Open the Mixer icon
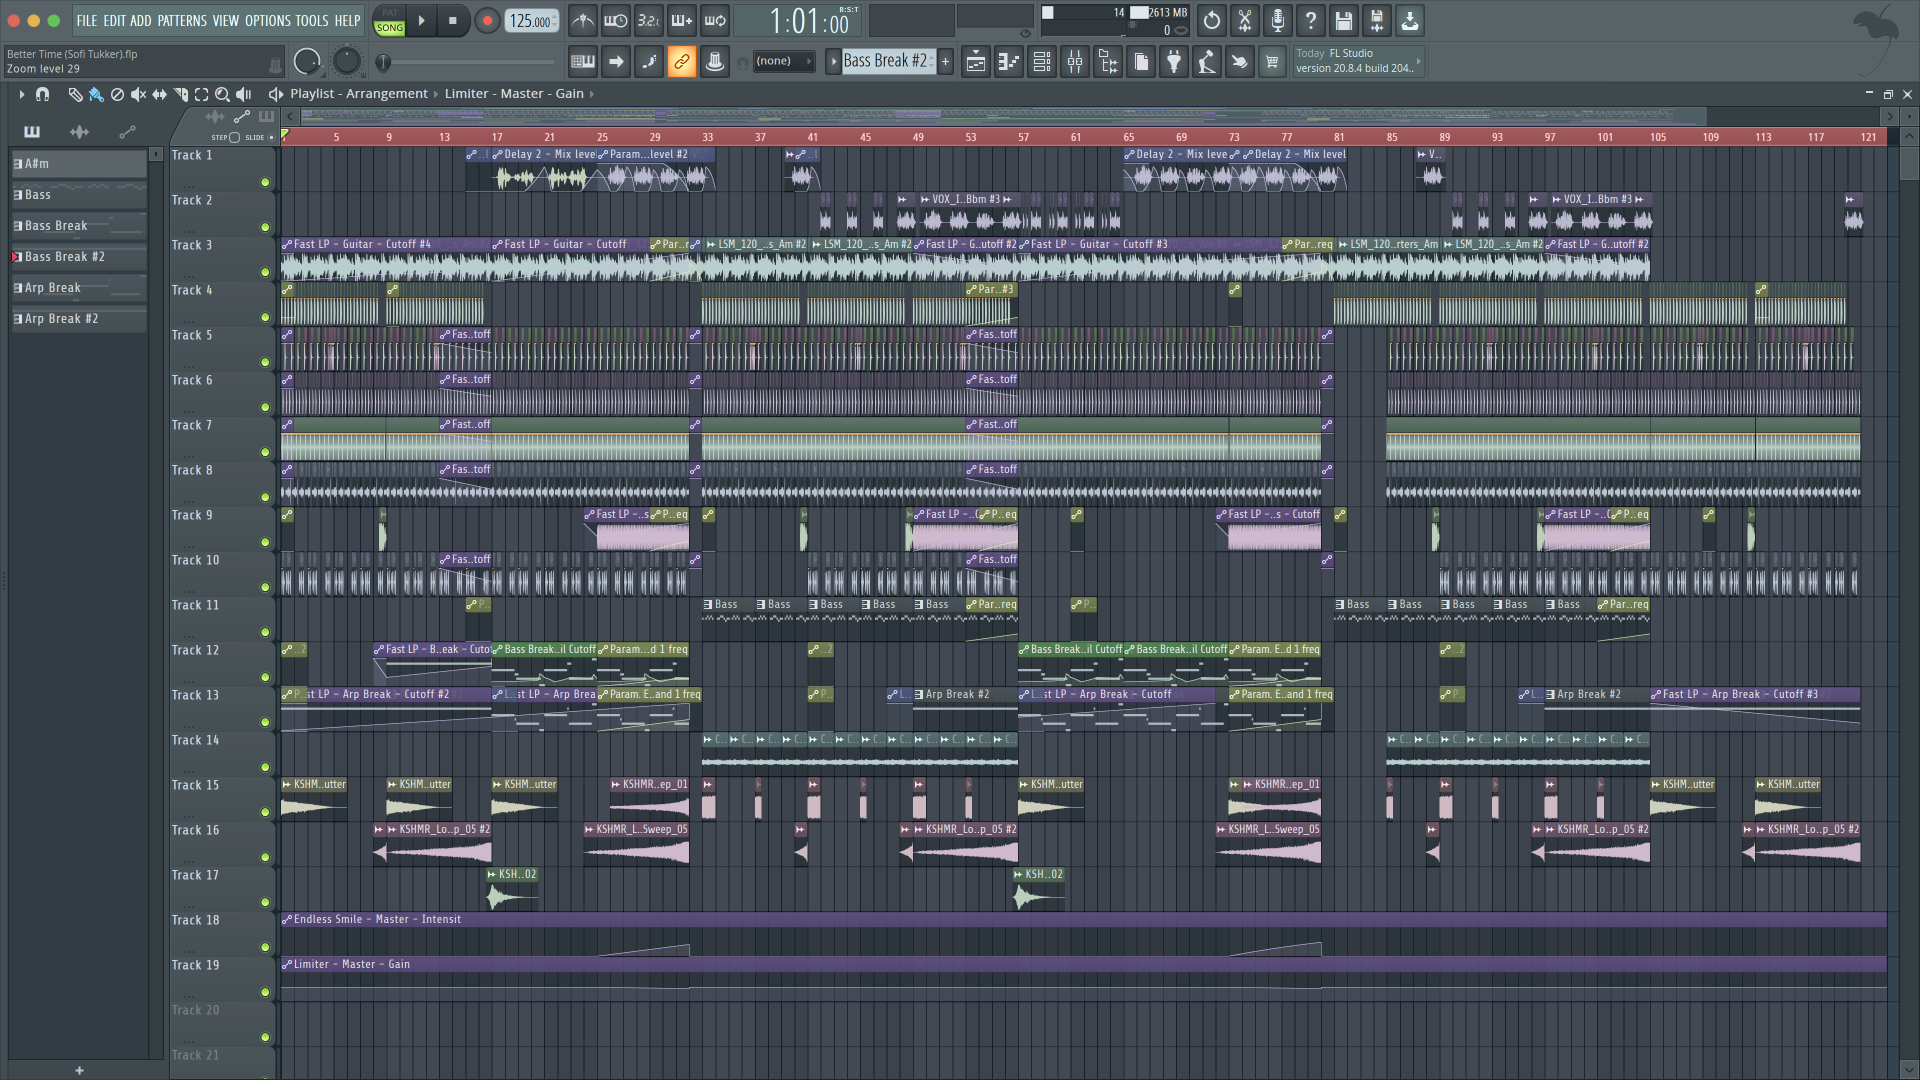 1075,62
